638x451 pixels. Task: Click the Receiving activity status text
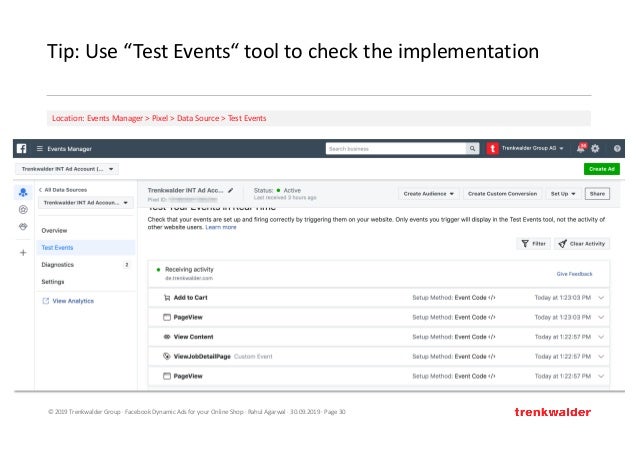tap(189, 269)
